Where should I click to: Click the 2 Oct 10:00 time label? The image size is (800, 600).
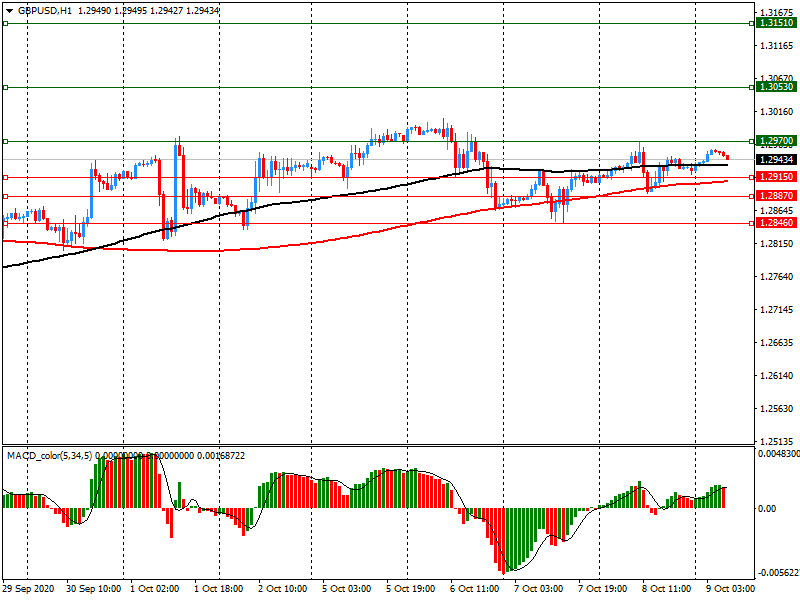283,589
